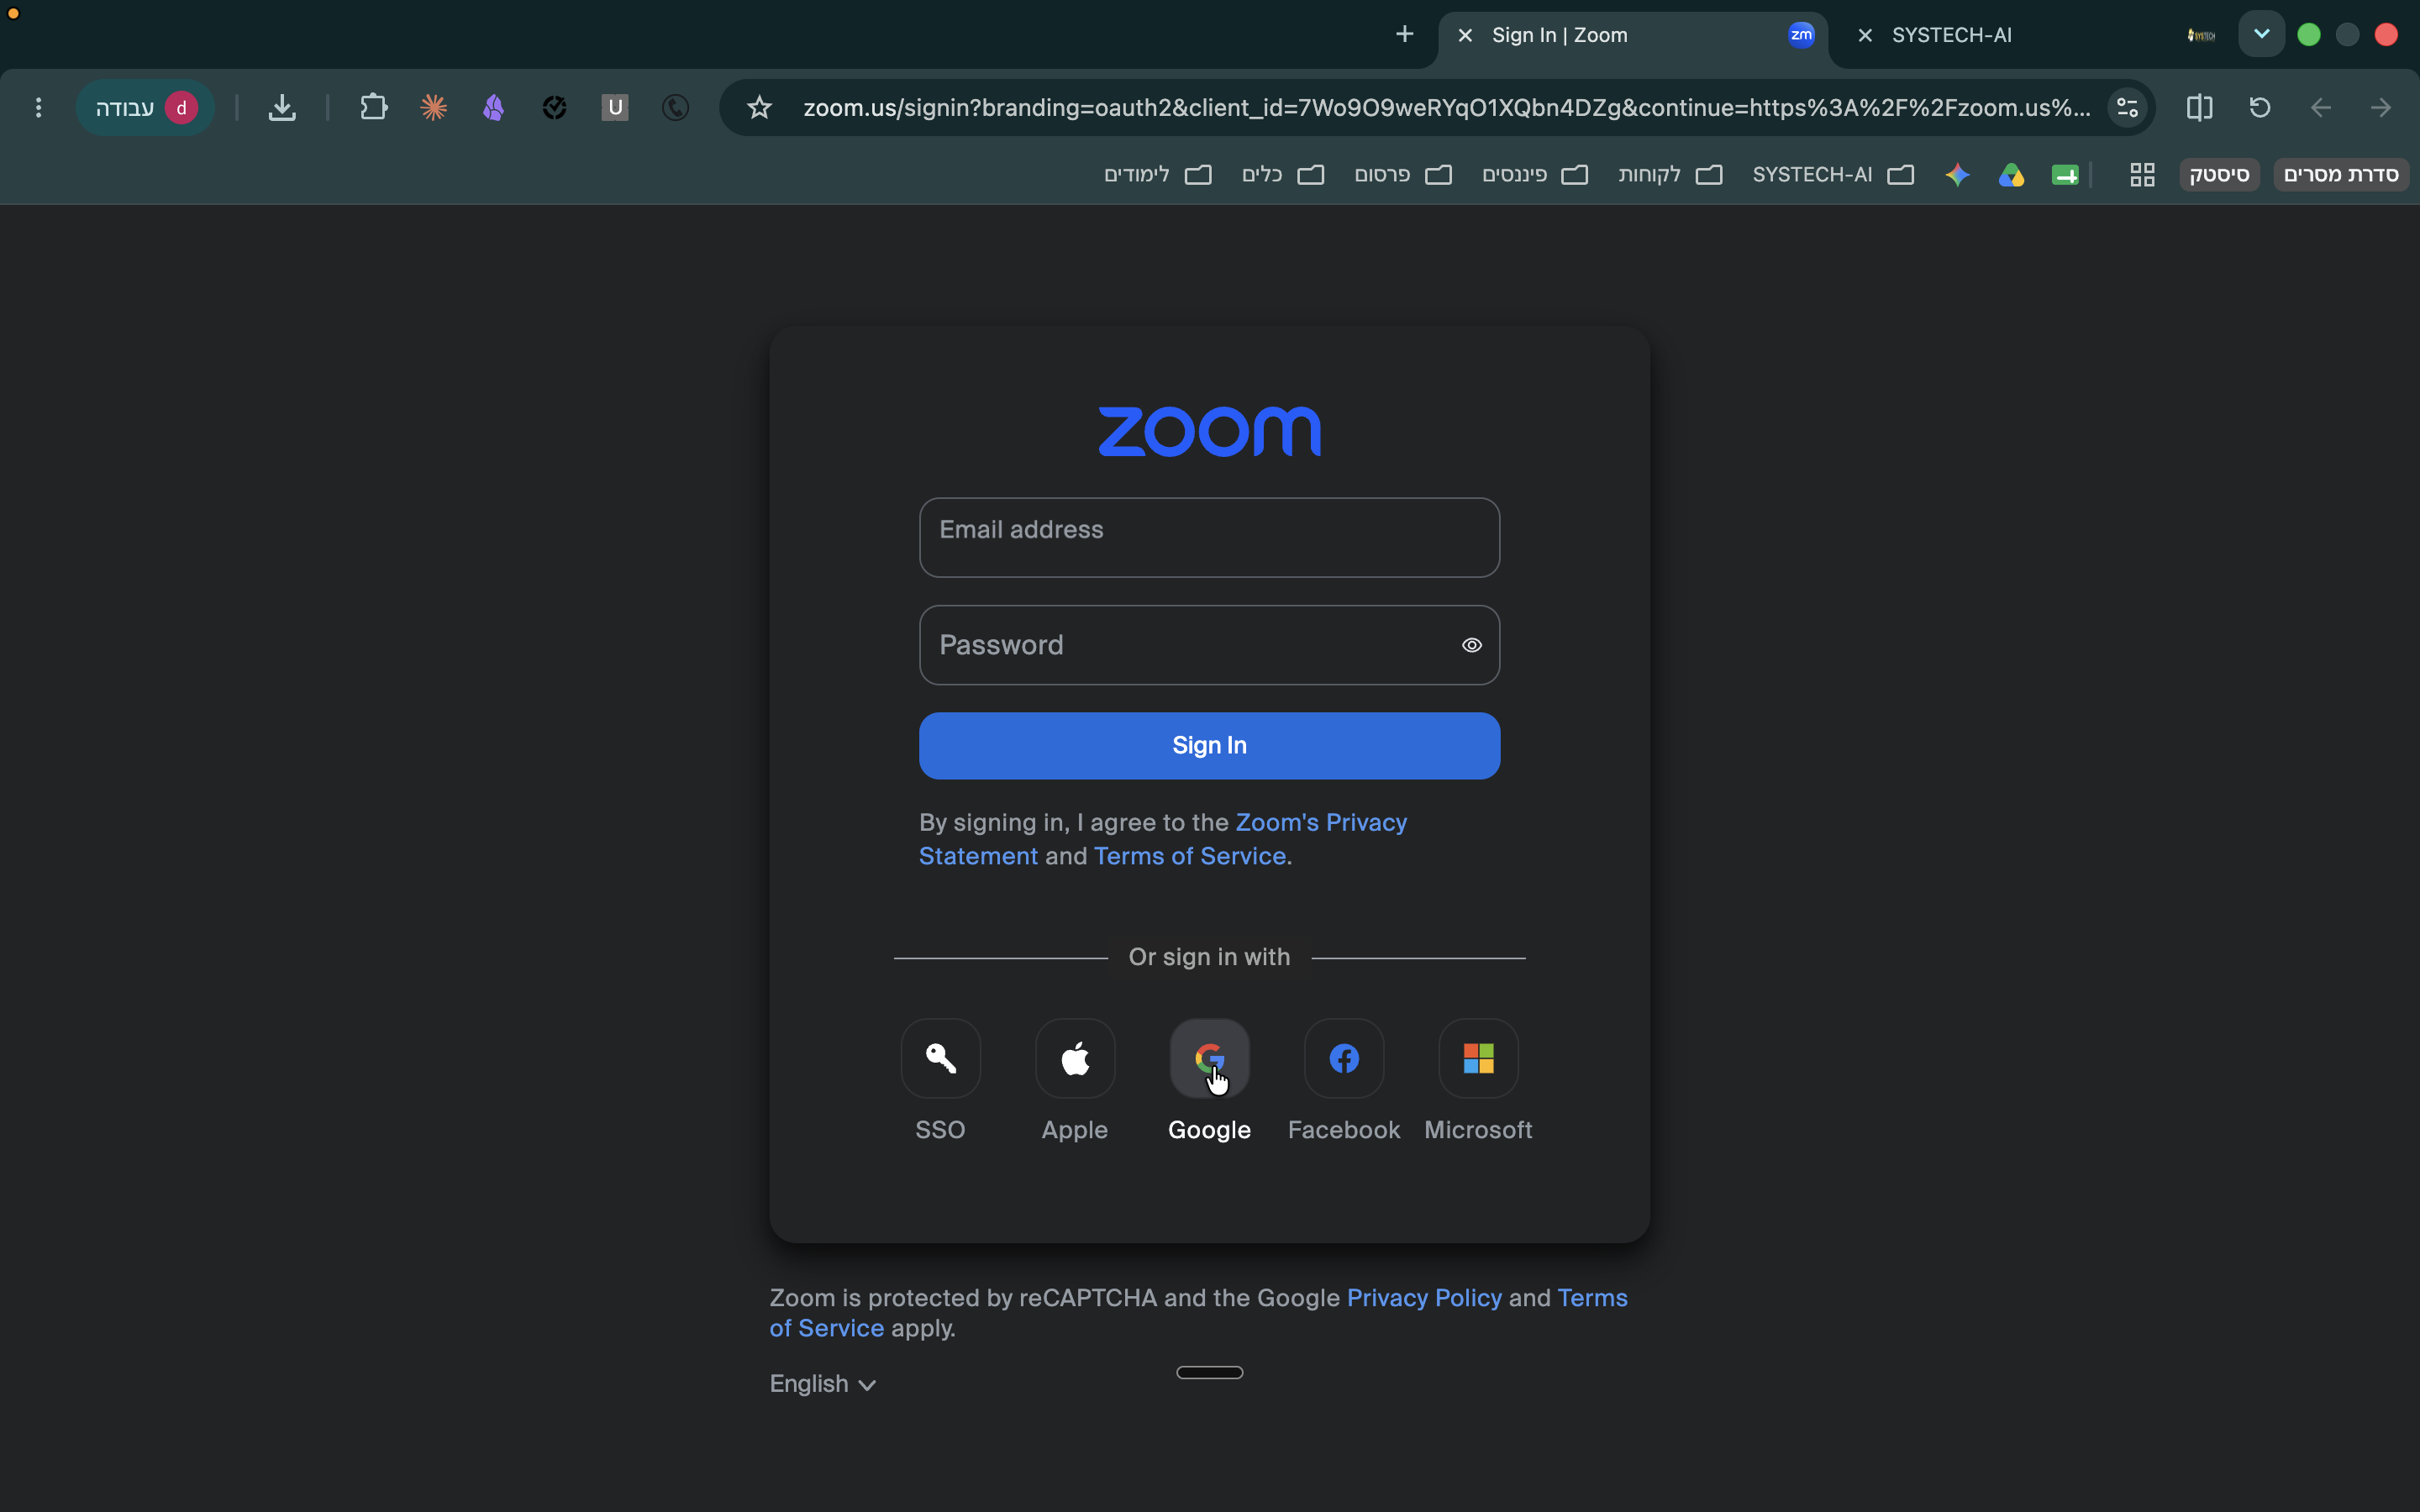2420x1512 pixels.
Task: Open the green plus bookmark icon
Action: coord(2065,175)
